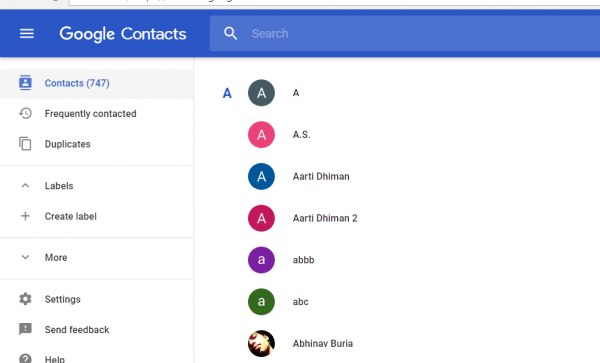600x363 pixels.
Task: Open Contacts (747) list
Action: pos(96,83)
